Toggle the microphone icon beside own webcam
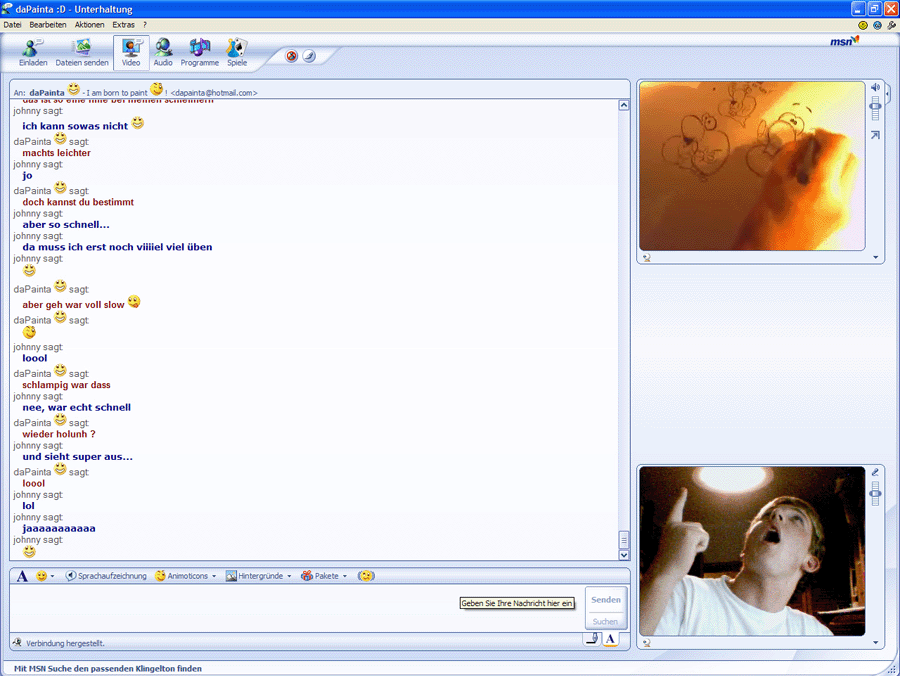Screen dimensions: 900x676 (x=875, y=472)
